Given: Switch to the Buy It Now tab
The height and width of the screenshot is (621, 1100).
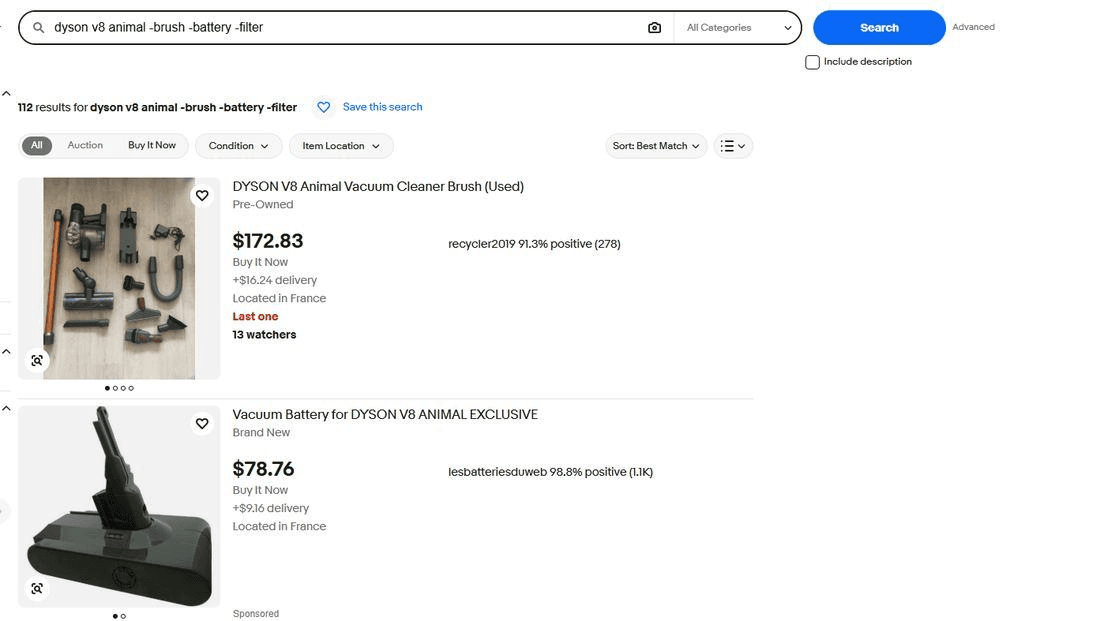Looking at the screenshot, I should (x=152, y=145).
